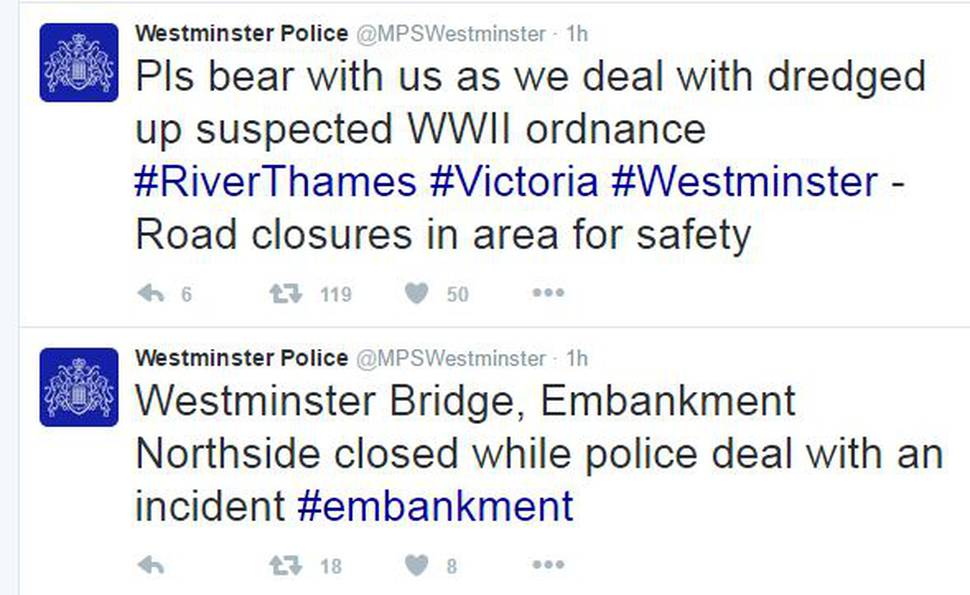Retweet the dredged up ordnance tweet
970x595 pixels.
tap(286, 293)
